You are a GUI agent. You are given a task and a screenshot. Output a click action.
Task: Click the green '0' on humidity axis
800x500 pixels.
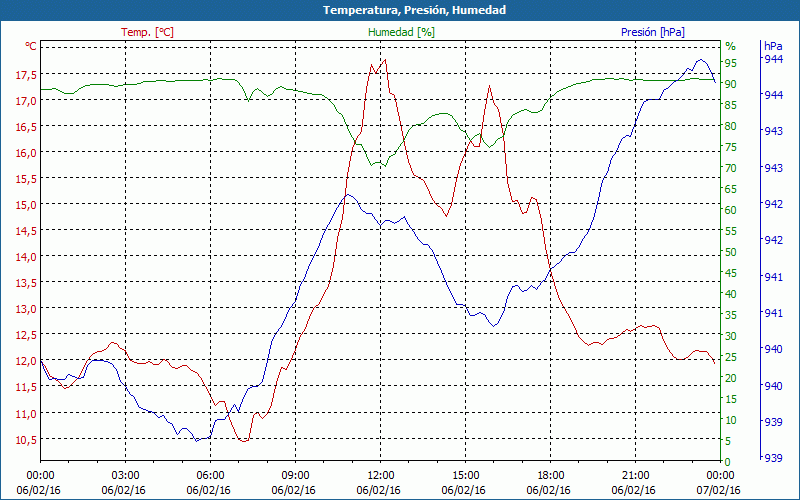pyautogui.click(x=728, y=462)
